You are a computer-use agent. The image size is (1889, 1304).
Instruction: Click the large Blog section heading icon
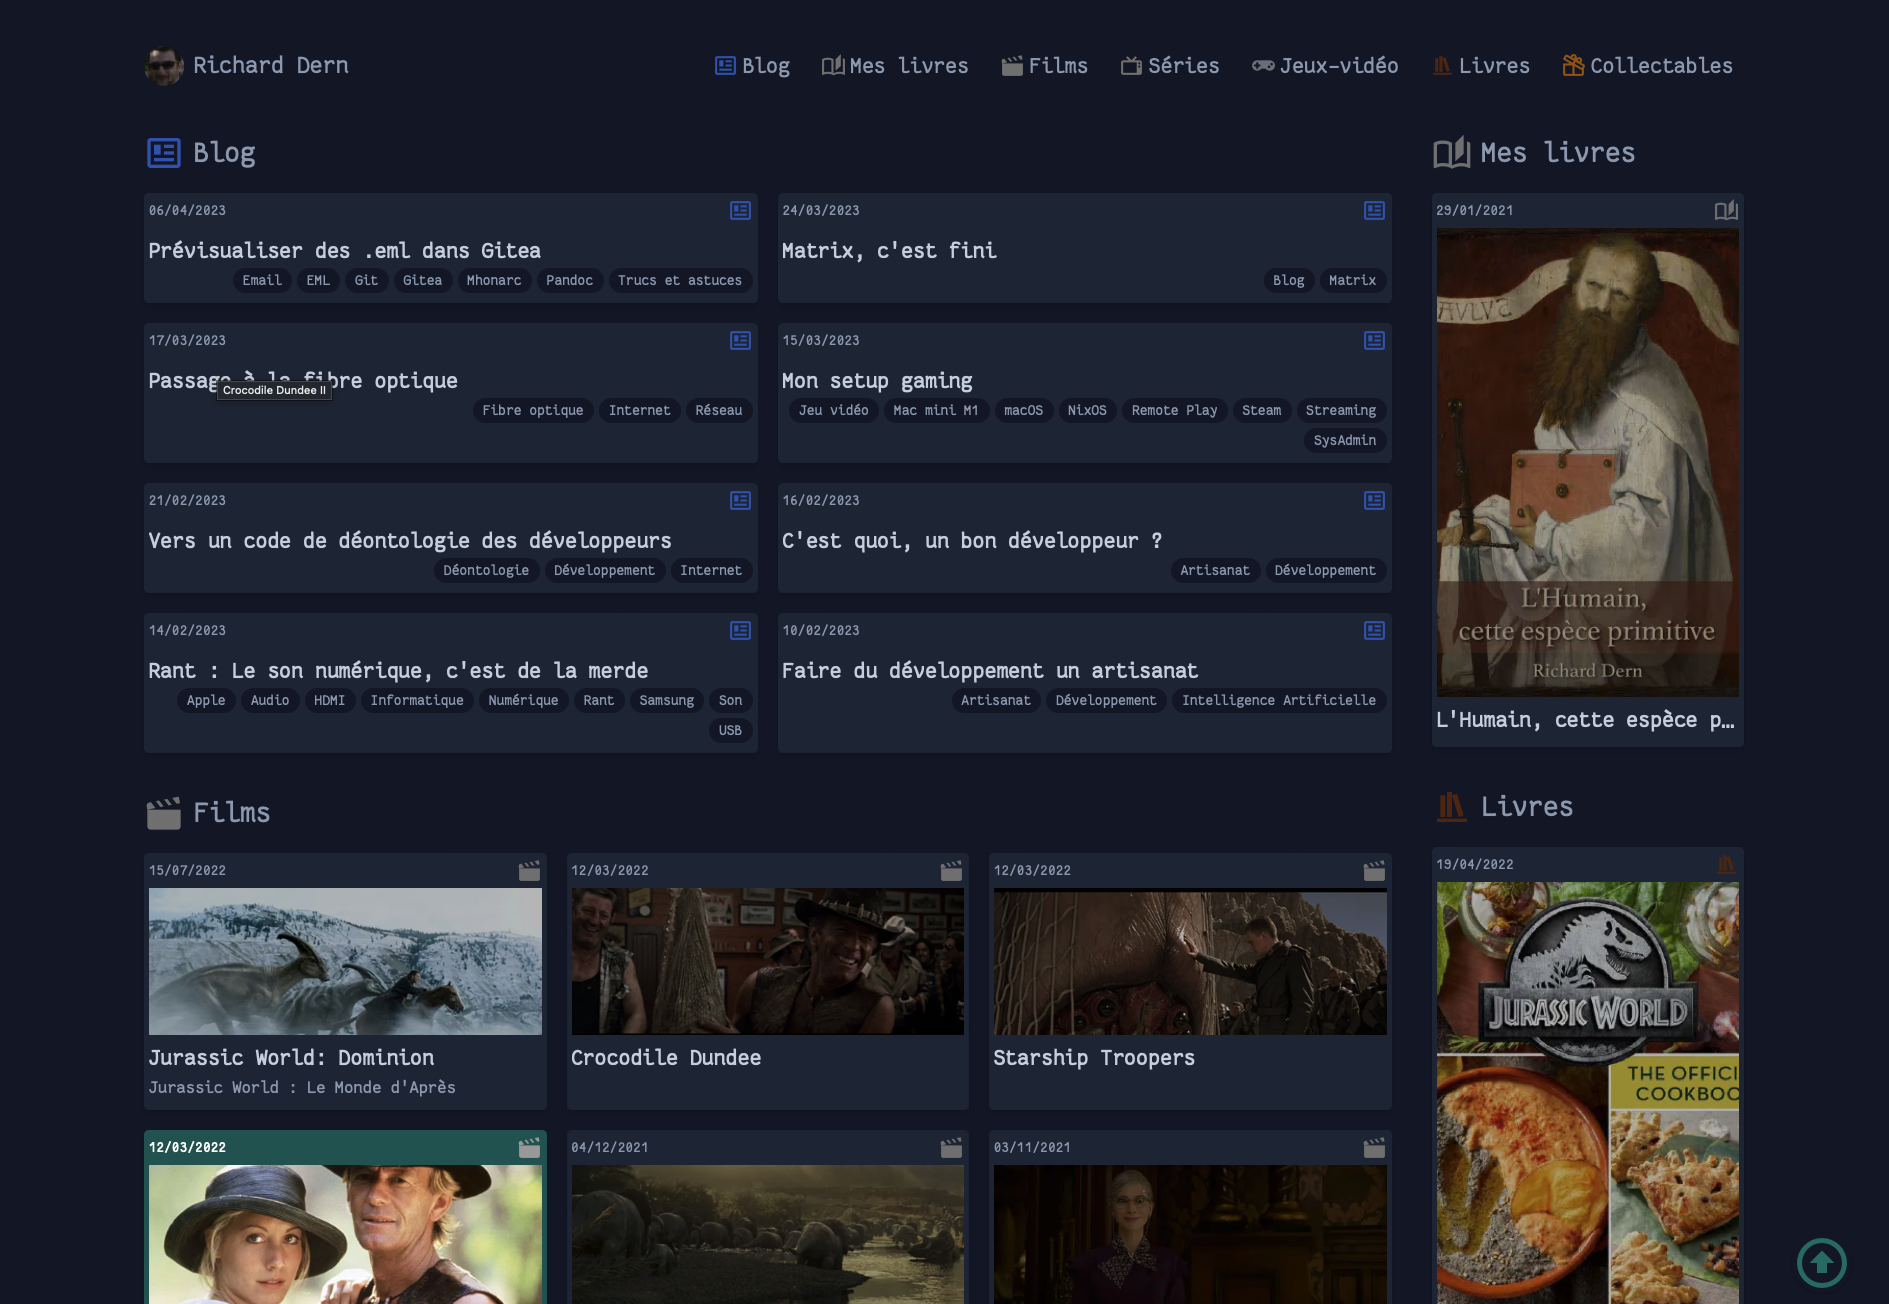164,153
